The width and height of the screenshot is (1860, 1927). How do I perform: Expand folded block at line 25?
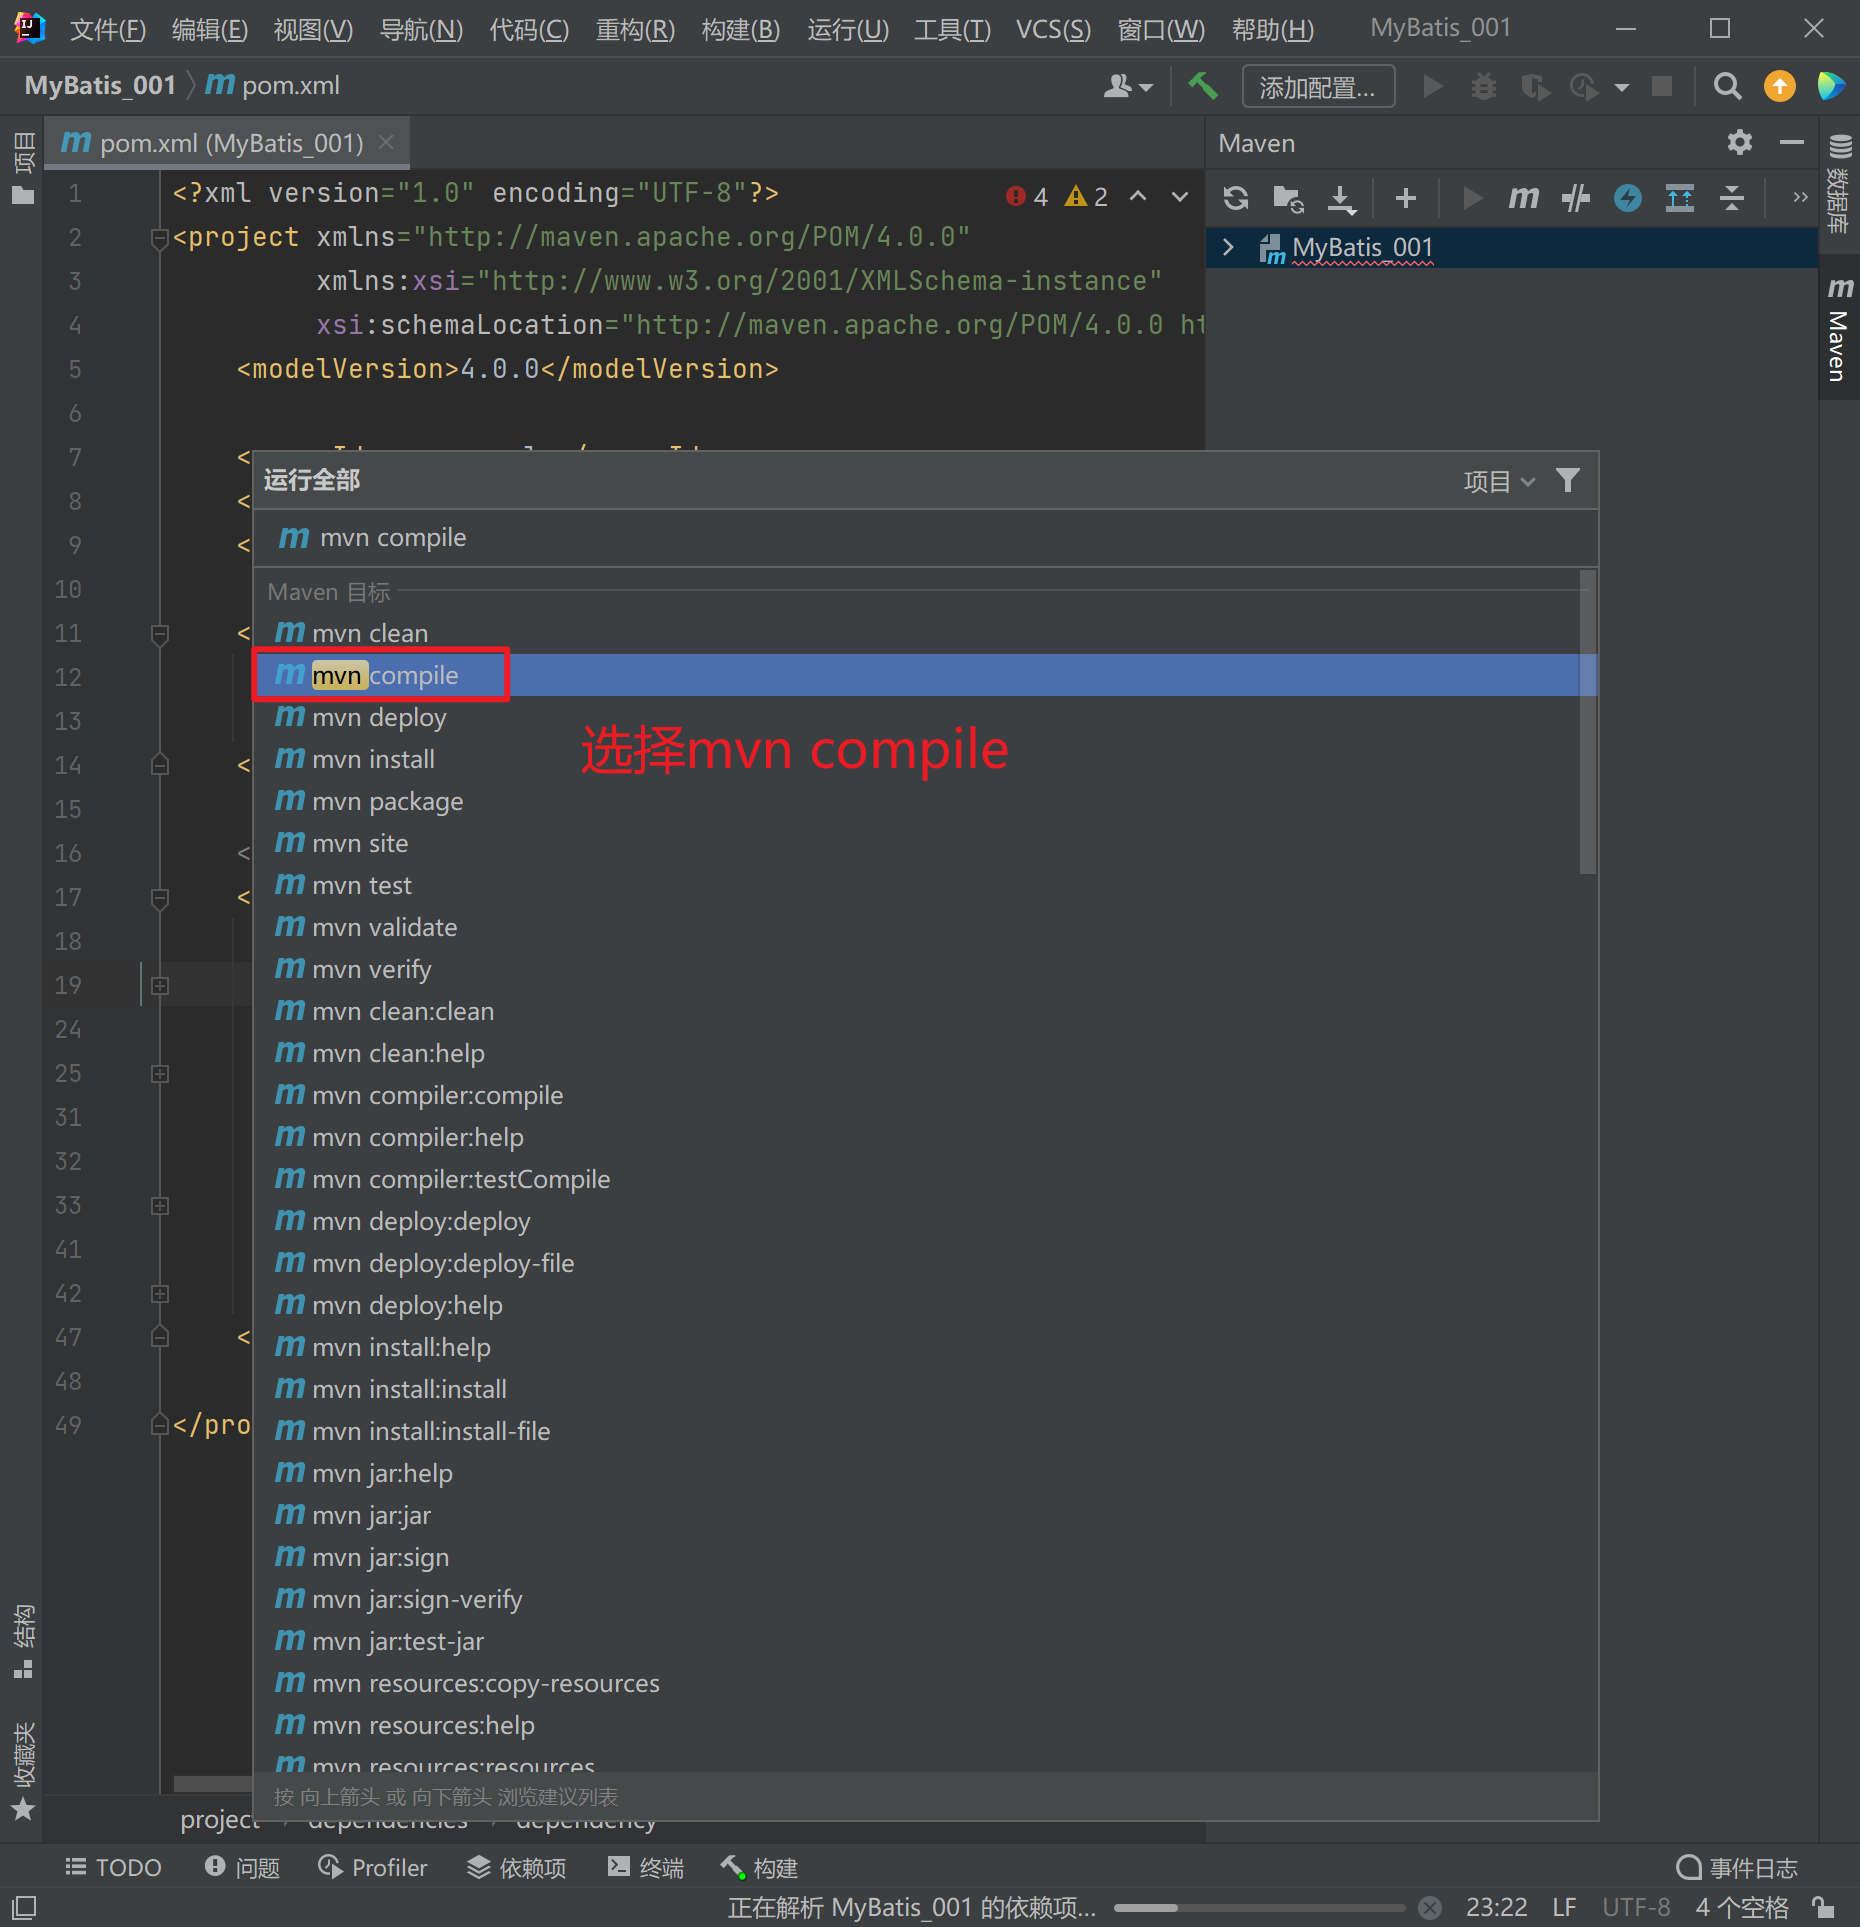(159, 1074)
